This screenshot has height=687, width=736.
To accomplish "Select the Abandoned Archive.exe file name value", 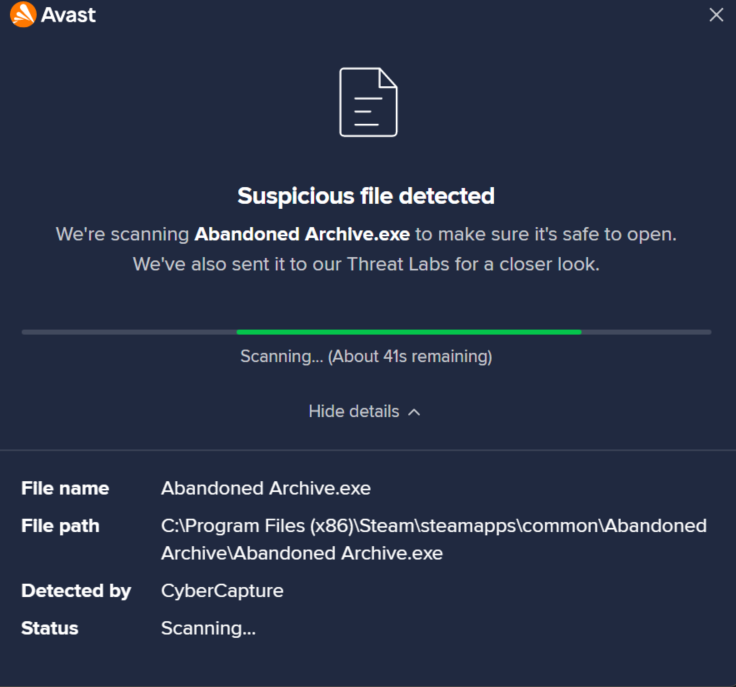I will [x=266, y=489].
